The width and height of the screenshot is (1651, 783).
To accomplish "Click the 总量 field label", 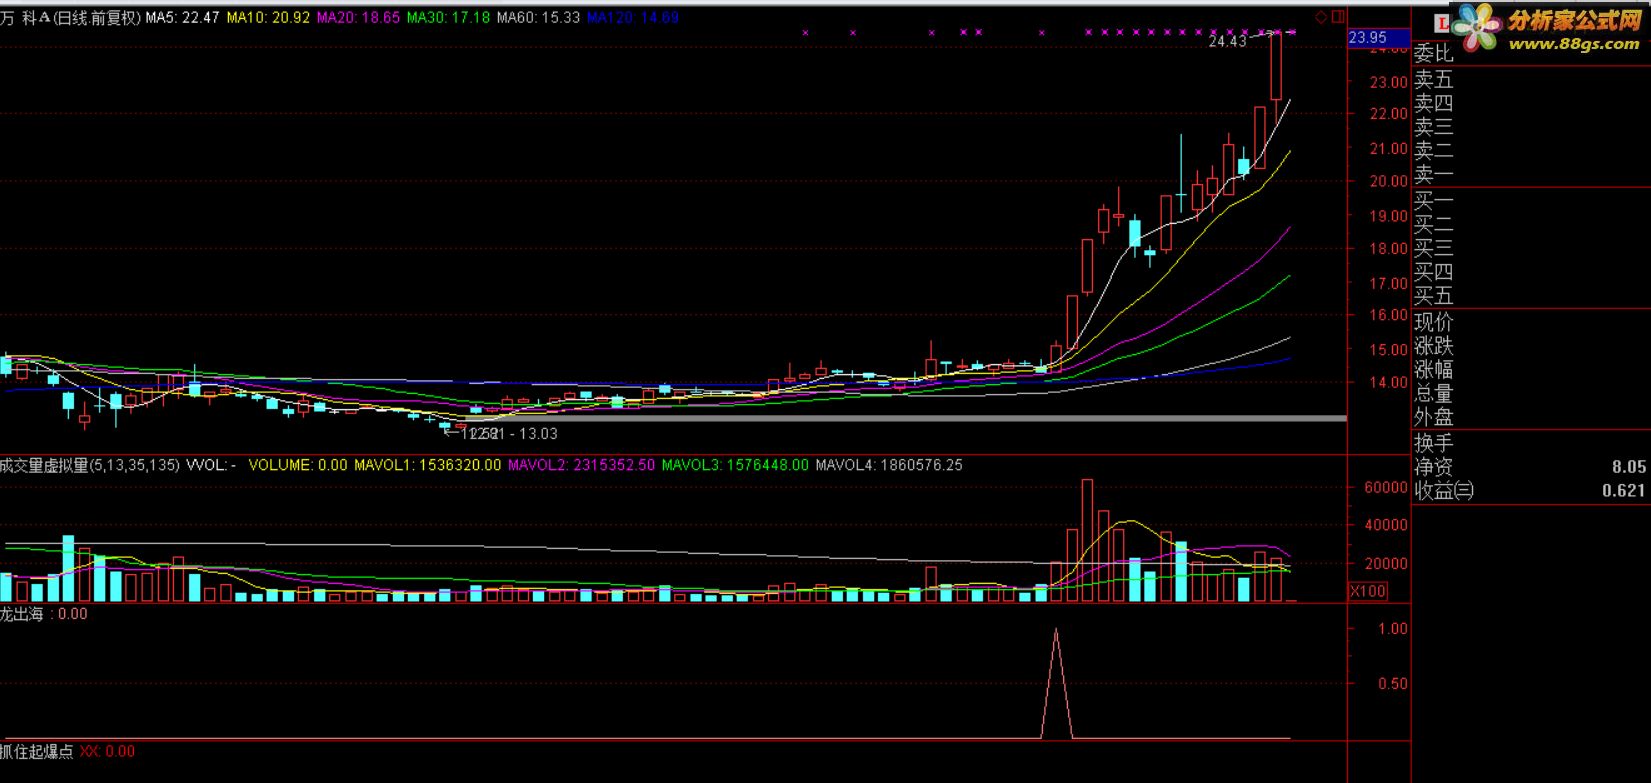I will (x=1434, y=394).
